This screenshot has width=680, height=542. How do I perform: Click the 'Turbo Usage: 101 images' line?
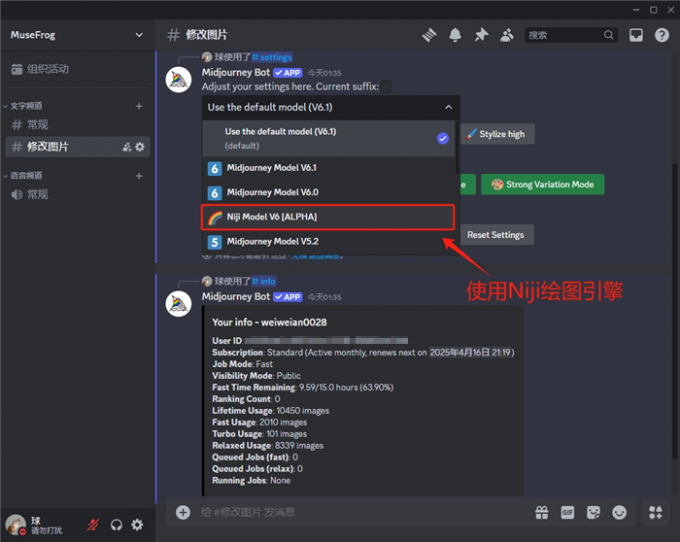pos(259,434)
